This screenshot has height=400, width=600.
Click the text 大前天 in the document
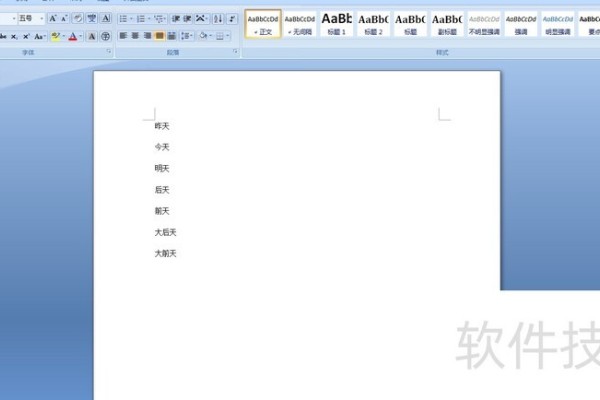(165, 253)
